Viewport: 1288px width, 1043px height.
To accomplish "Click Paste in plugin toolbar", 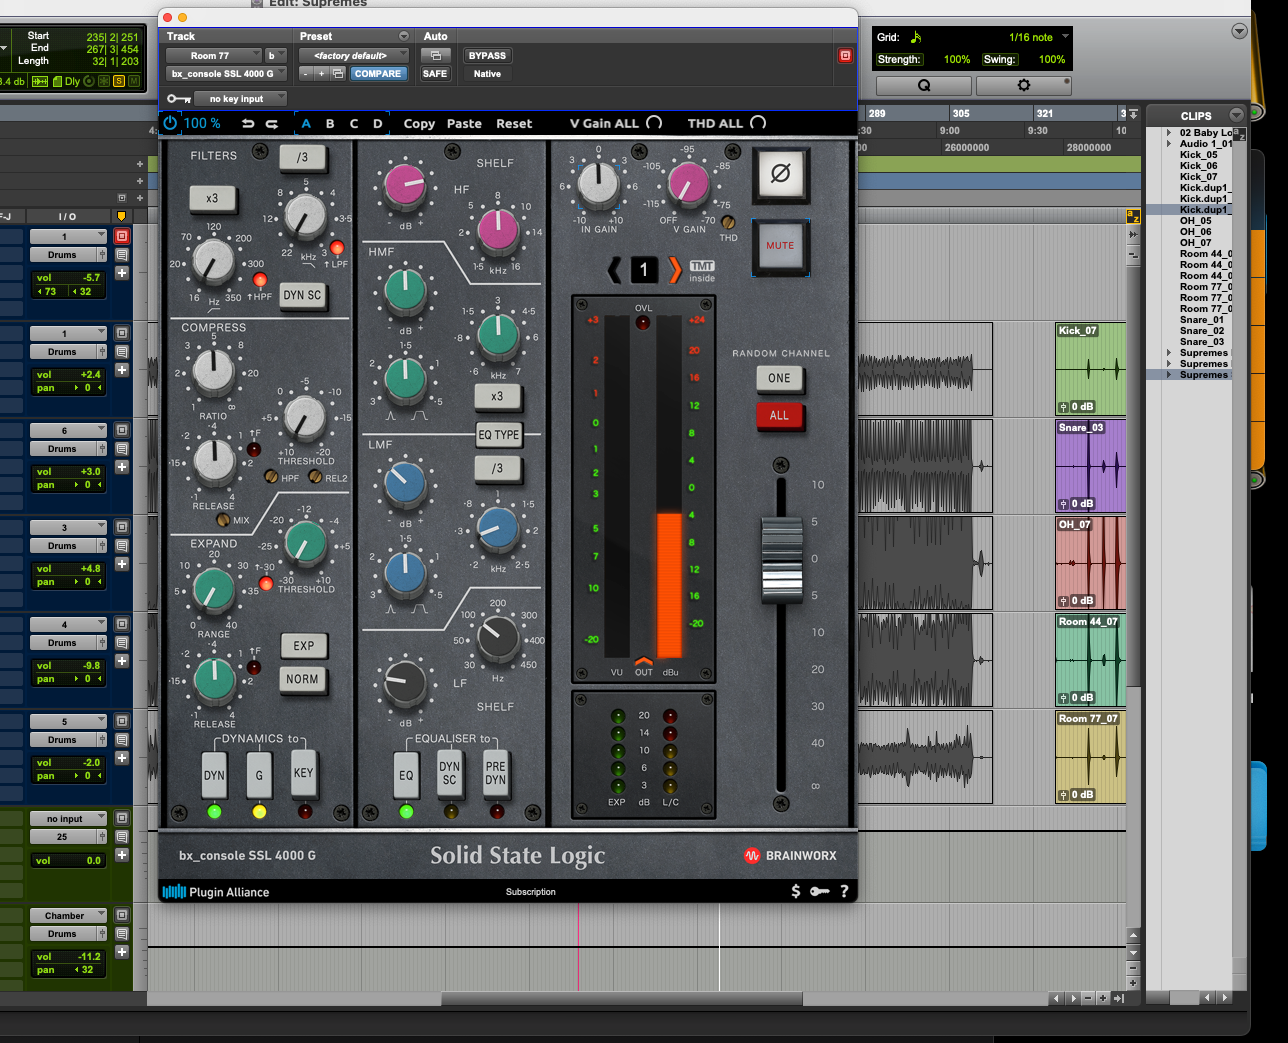I will 464,124.
